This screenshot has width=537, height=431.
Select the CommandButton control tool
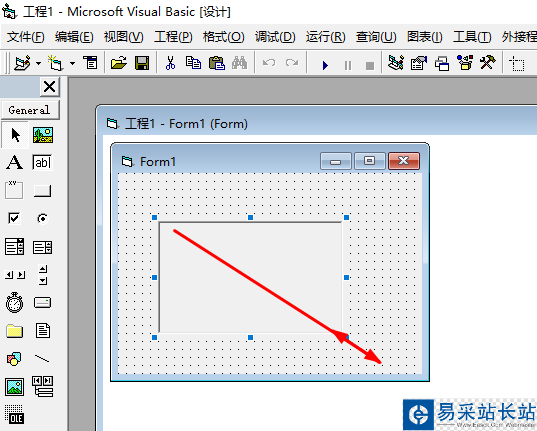[42, 191]
